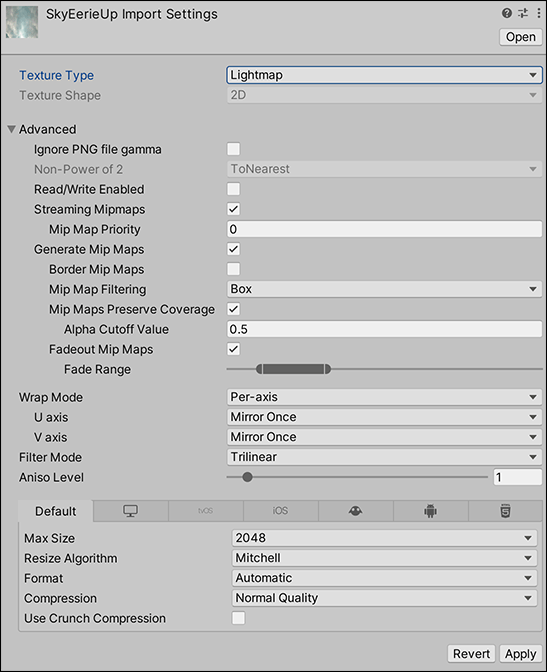This screenshot has height=672, width=547.
Task: Open the three-dot inspector options menu
Action: pyautogui.click(x=538, y=13)
